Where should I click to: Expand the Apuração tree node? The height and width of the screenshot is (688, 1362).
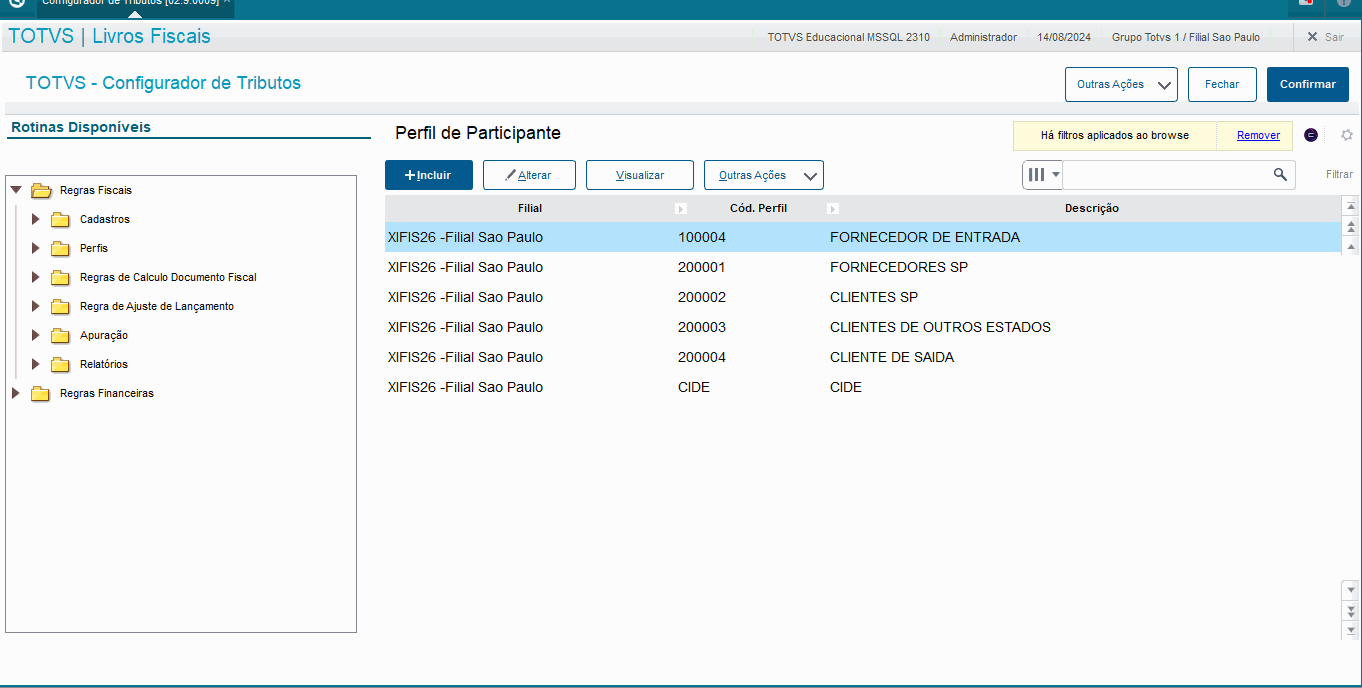(36, 335)
